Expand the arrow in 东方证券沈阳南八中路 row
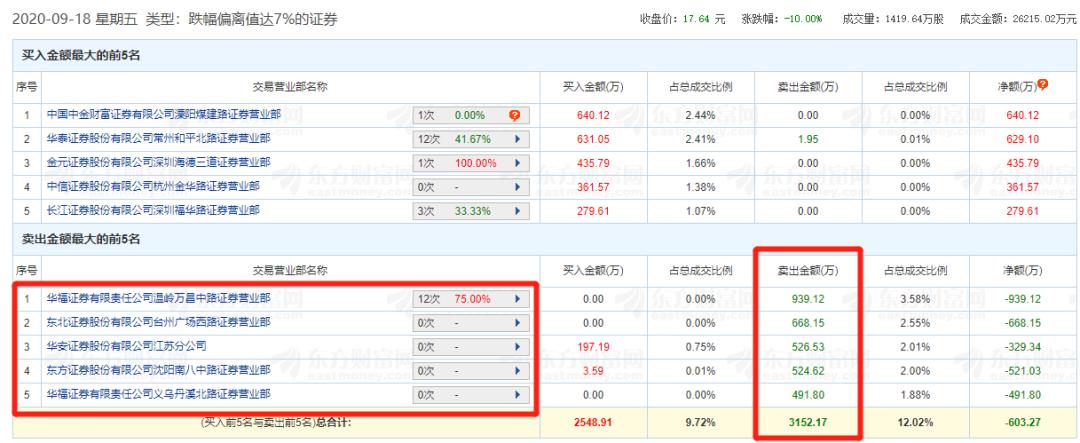 [516, 370]
